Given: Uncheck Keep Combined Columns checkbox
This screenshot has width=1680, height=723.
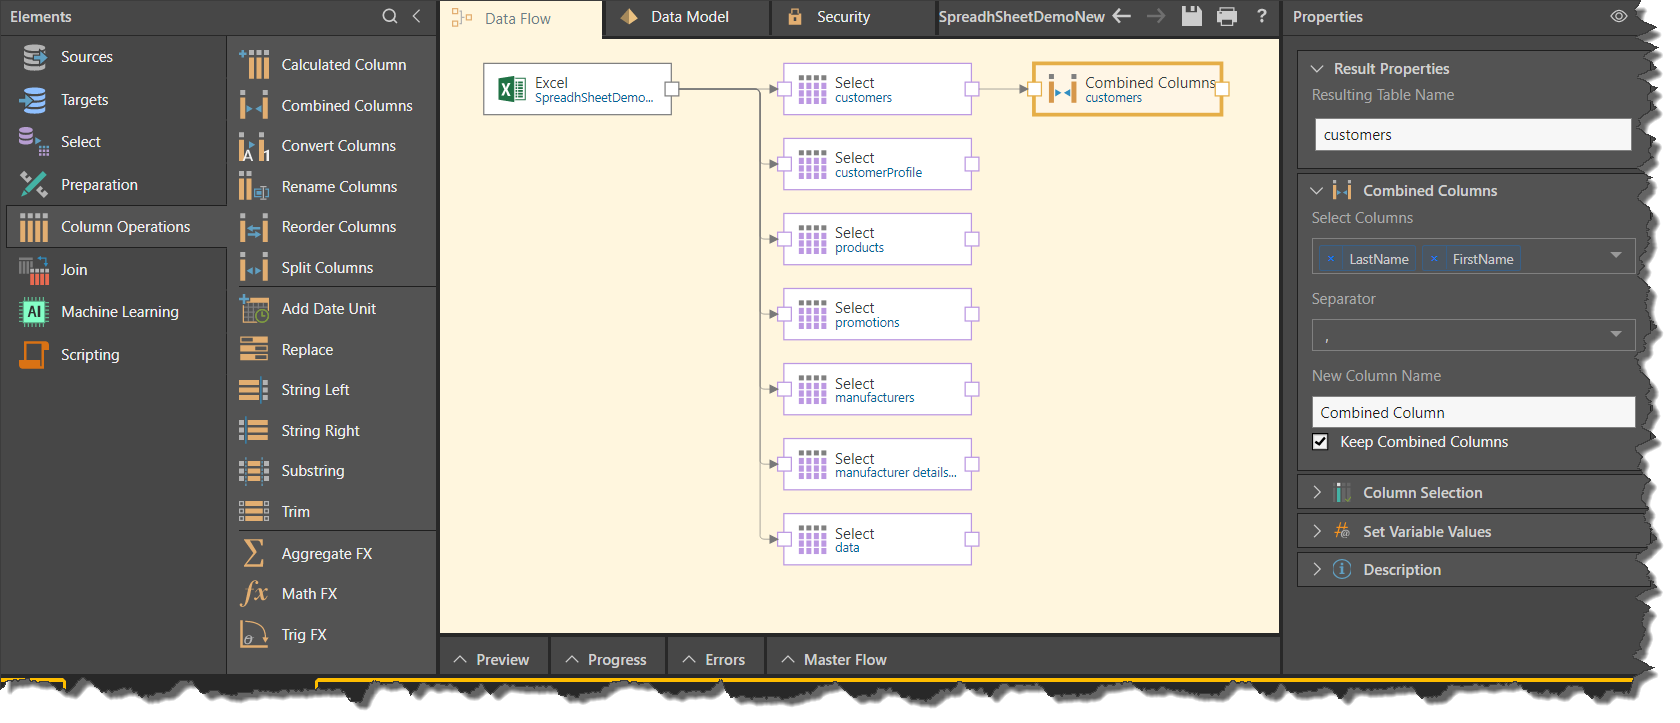Looking at the screenshot, I should pos(1321,442).
